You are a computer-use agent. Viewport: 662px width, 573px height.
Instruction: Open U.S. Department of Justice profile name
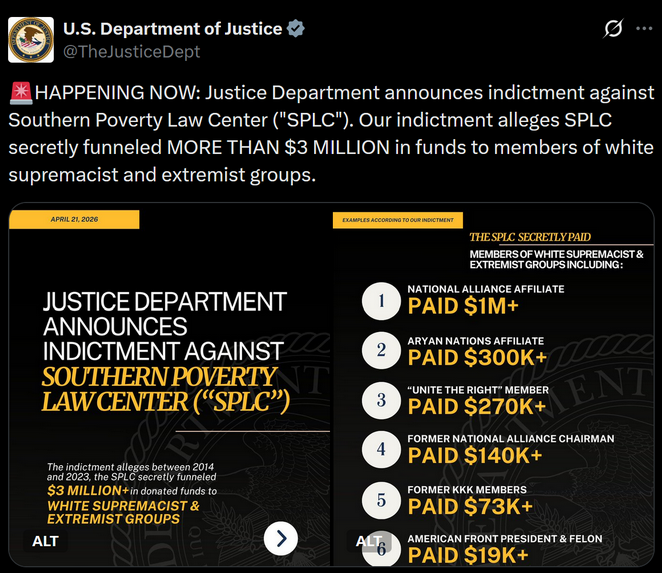[173, 29]
